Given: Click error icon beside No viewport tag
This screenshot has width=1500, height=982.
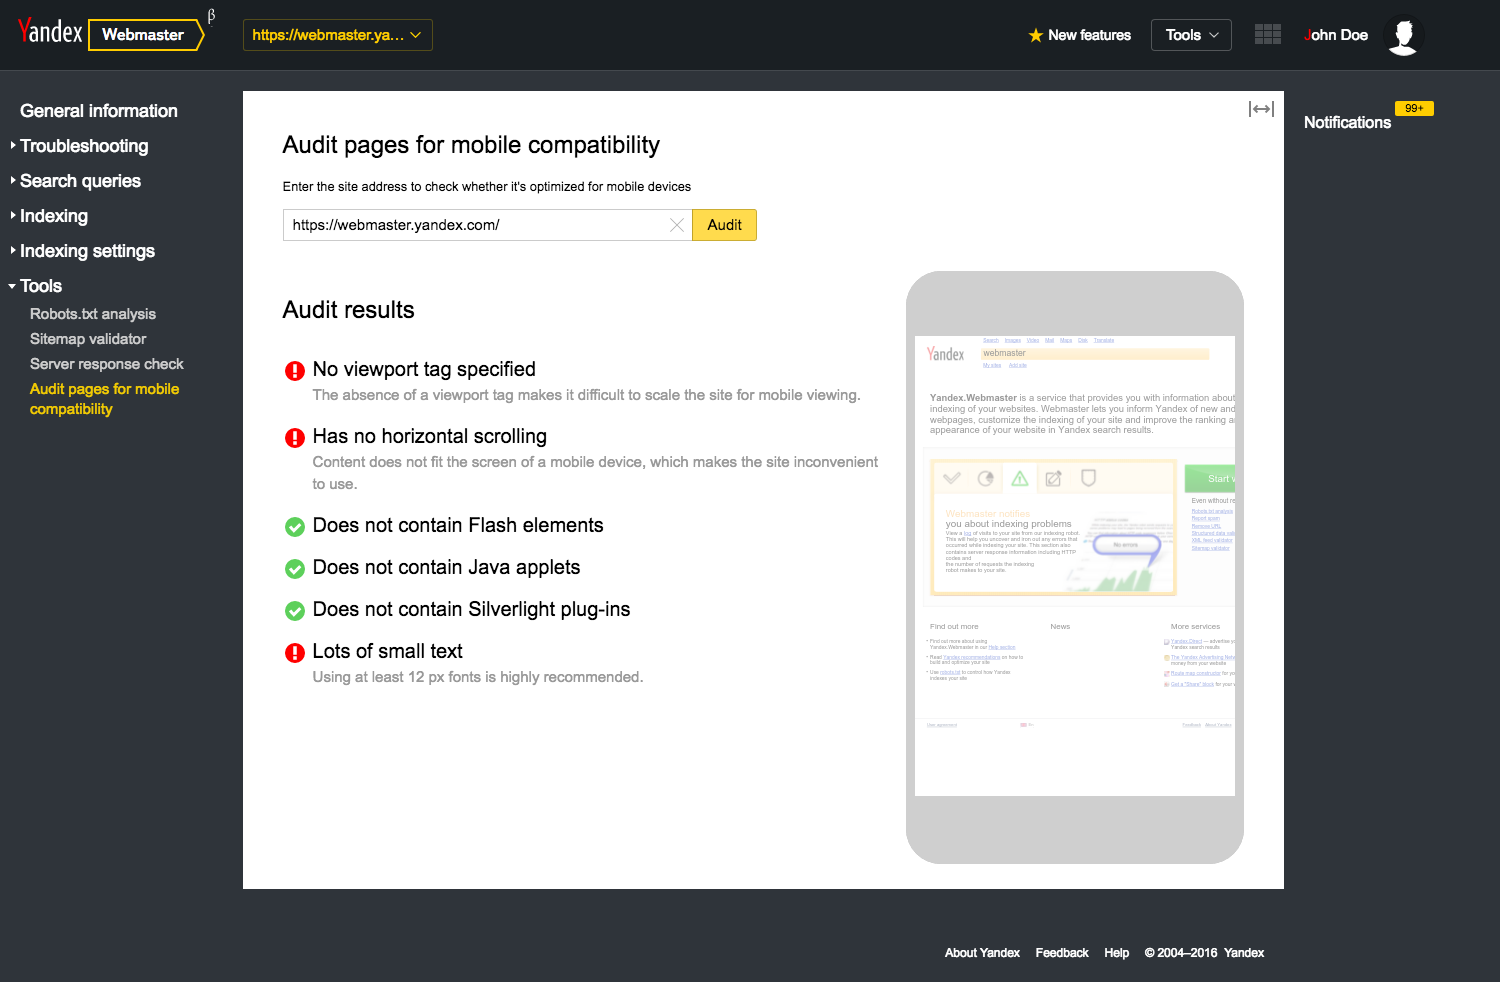Looking at the screenshot, I should tap(295, 371).
